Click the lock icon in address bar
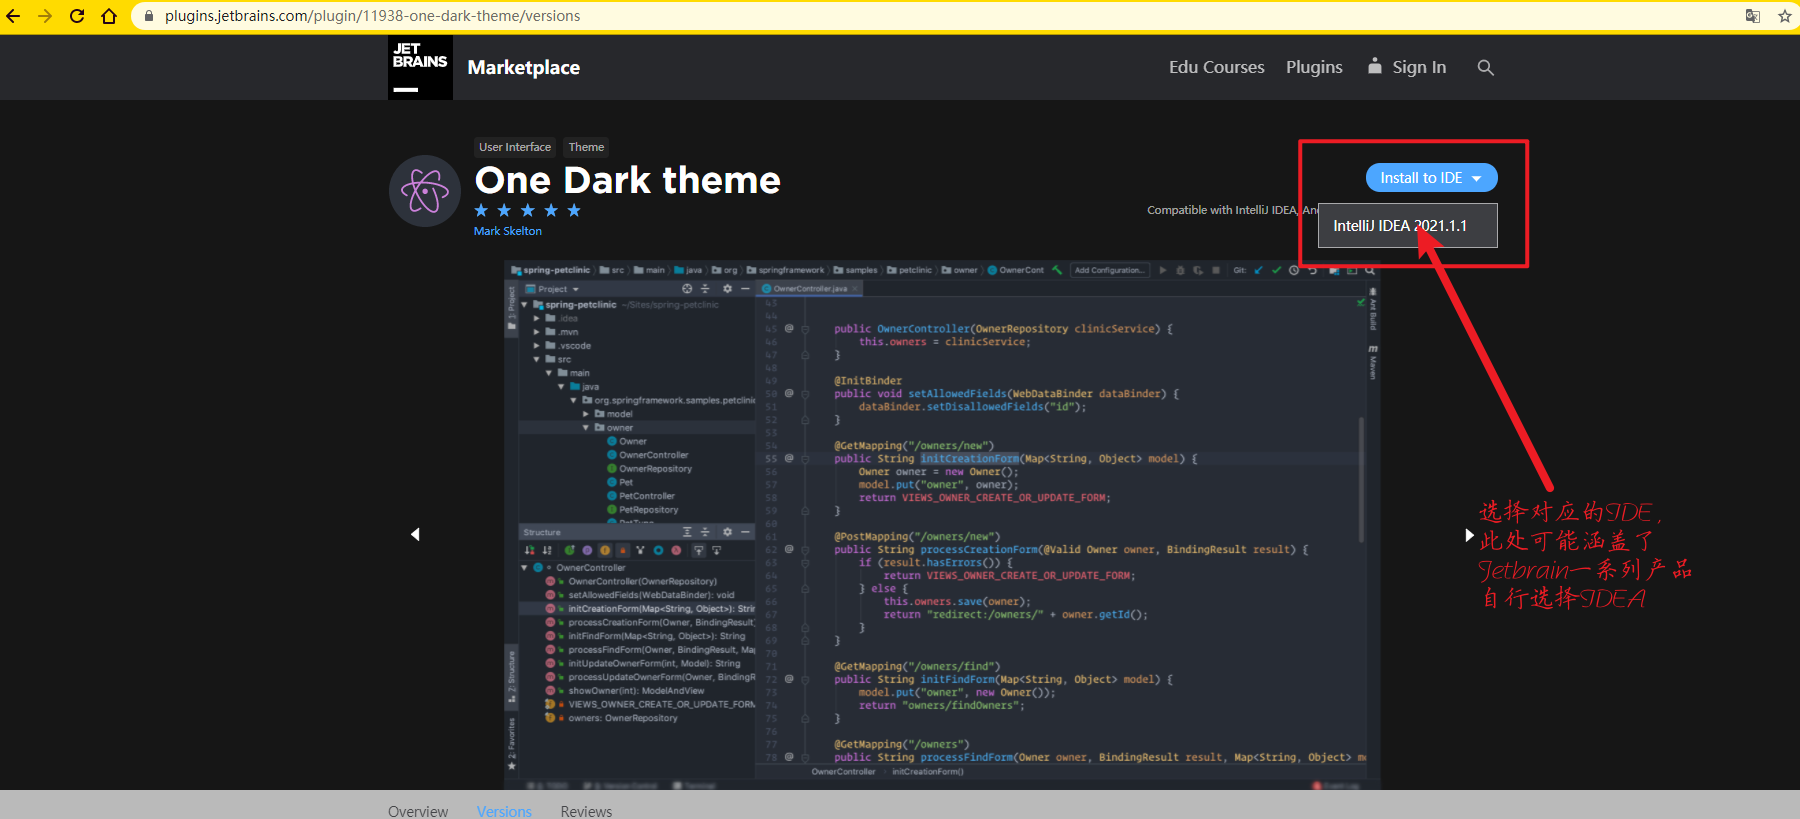 [x=149, y=16]
